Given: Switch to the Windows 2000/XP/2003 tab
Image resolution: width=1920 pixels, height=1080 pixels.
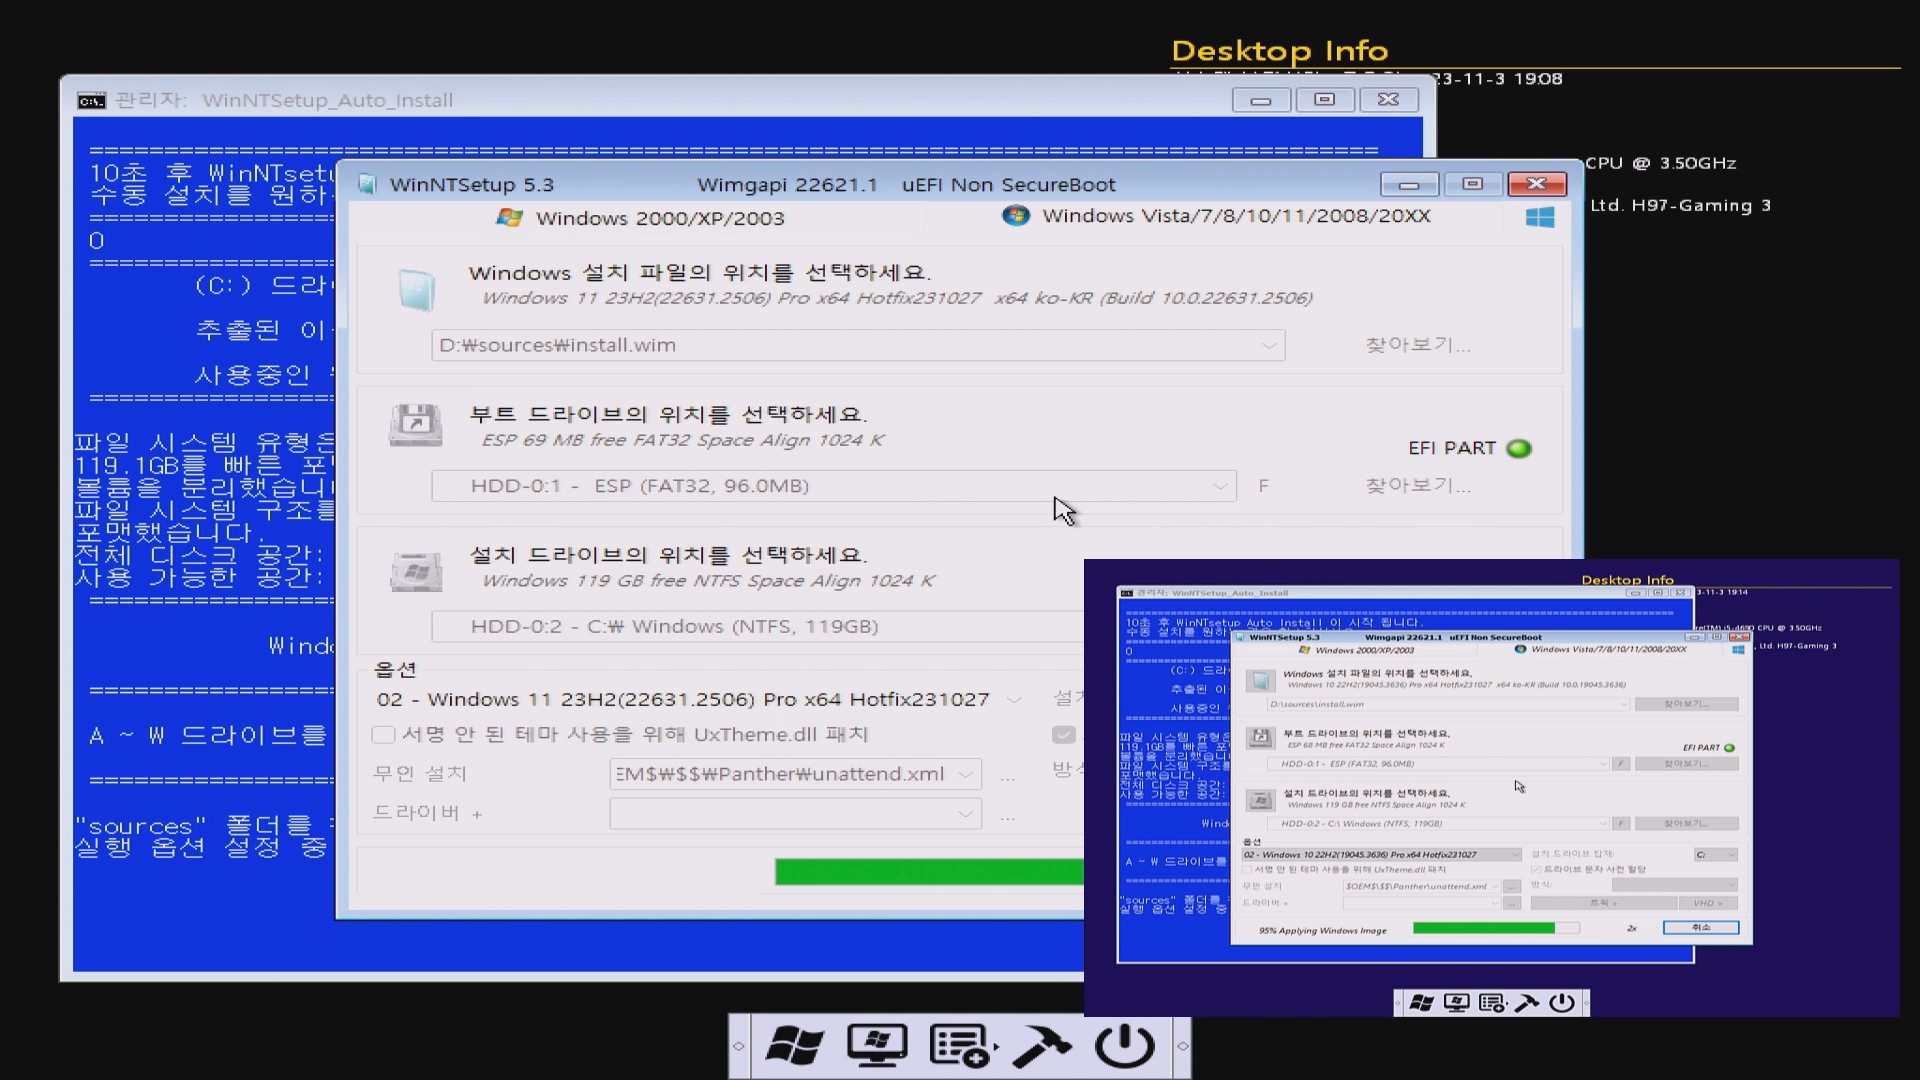Looking at the screenshot, I should coord(641,218).
